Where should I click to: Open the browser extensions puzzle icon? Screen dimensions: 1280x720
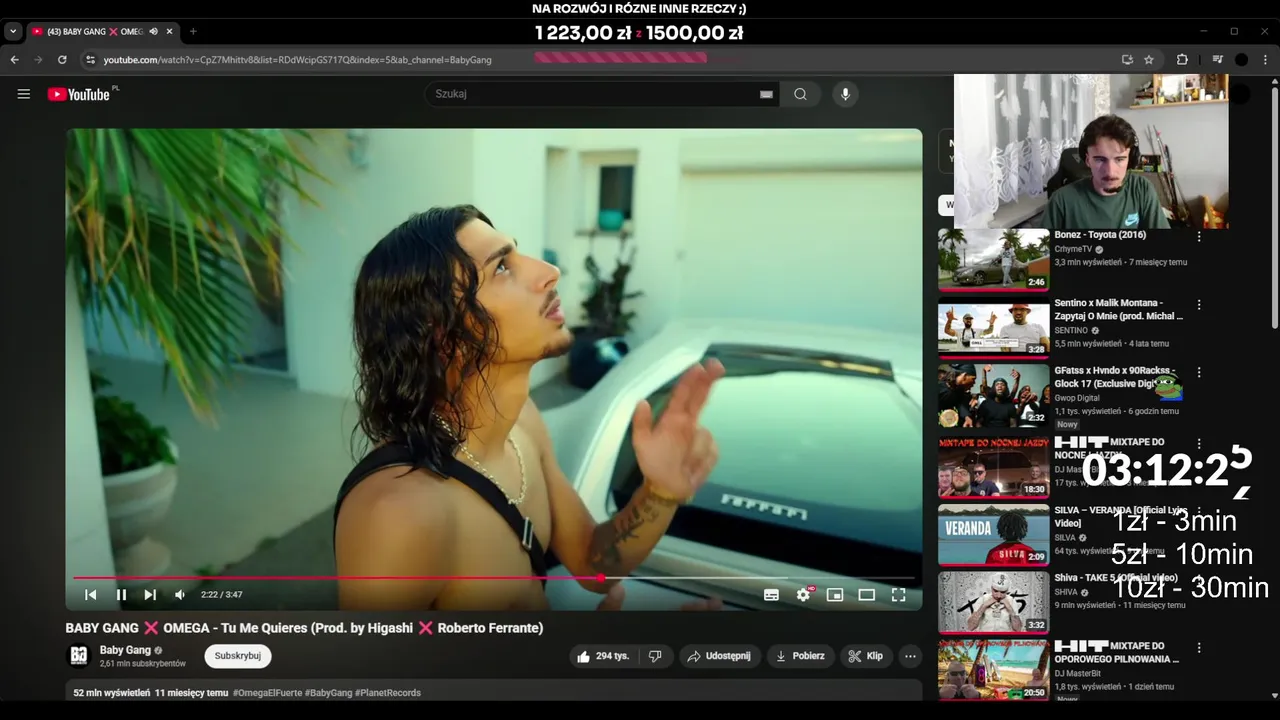(1182, 60)
